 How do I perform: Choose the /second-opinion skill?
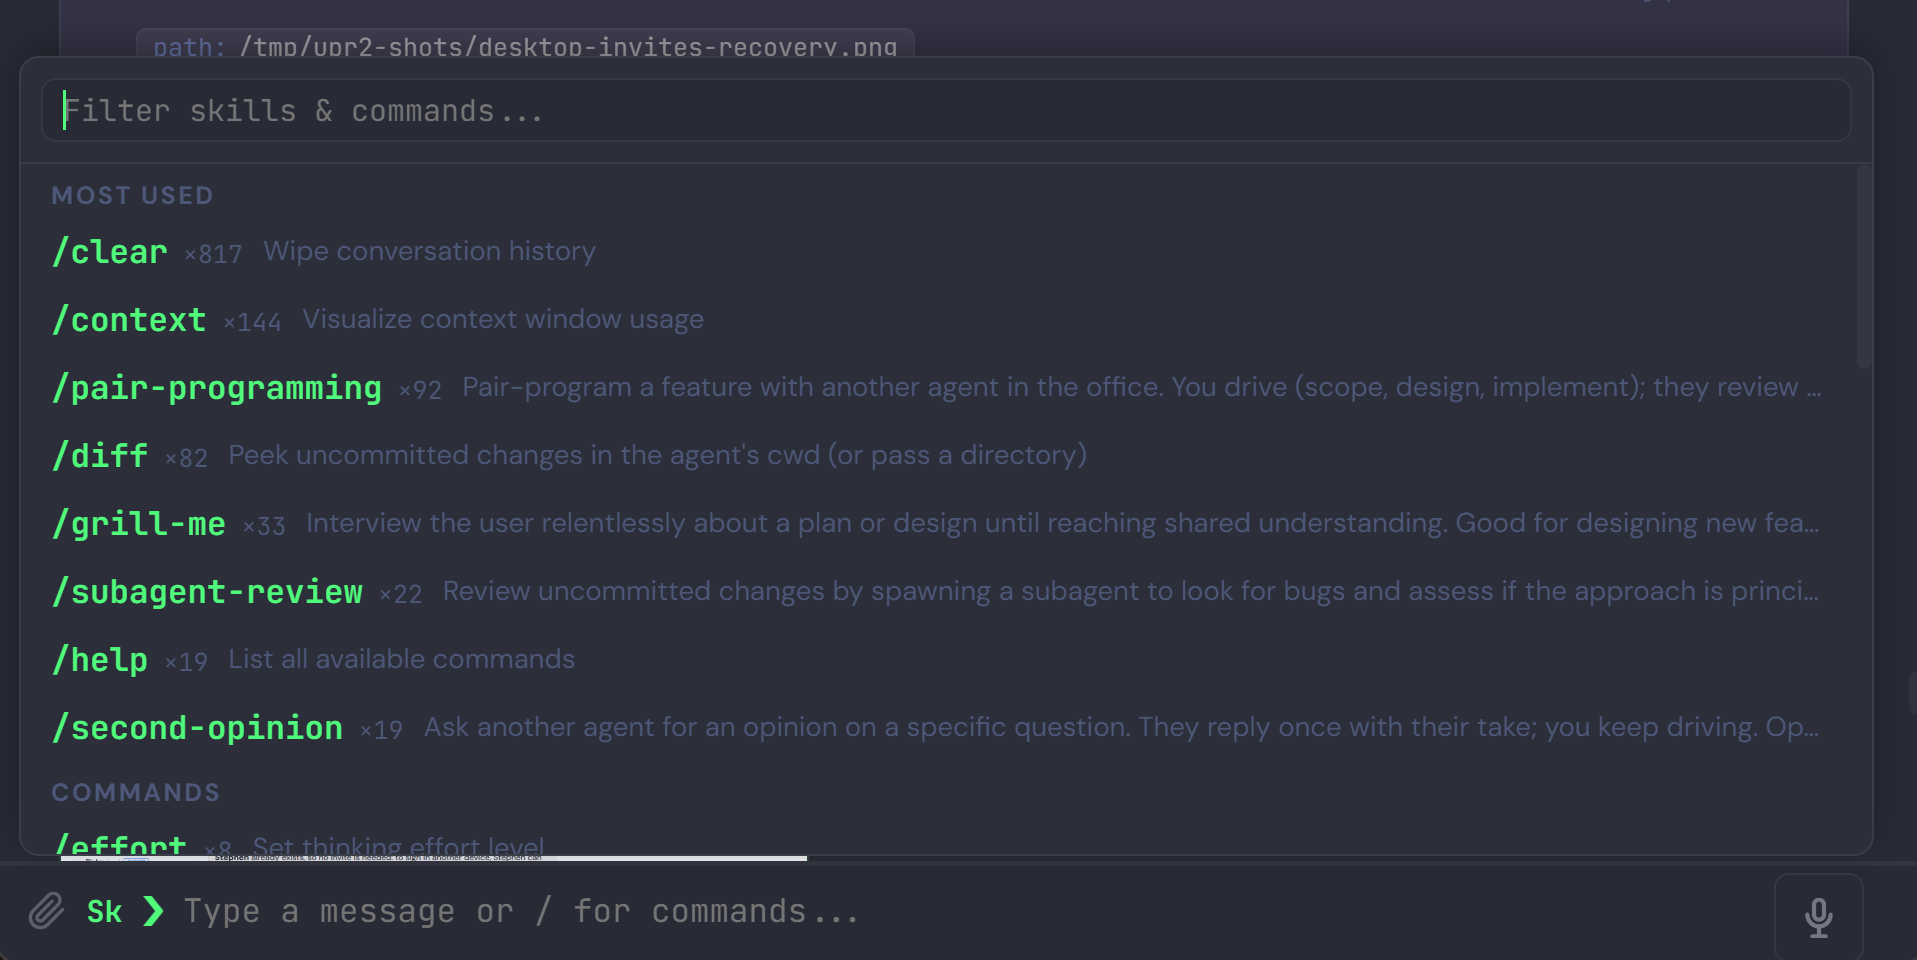tap(946, 727)
